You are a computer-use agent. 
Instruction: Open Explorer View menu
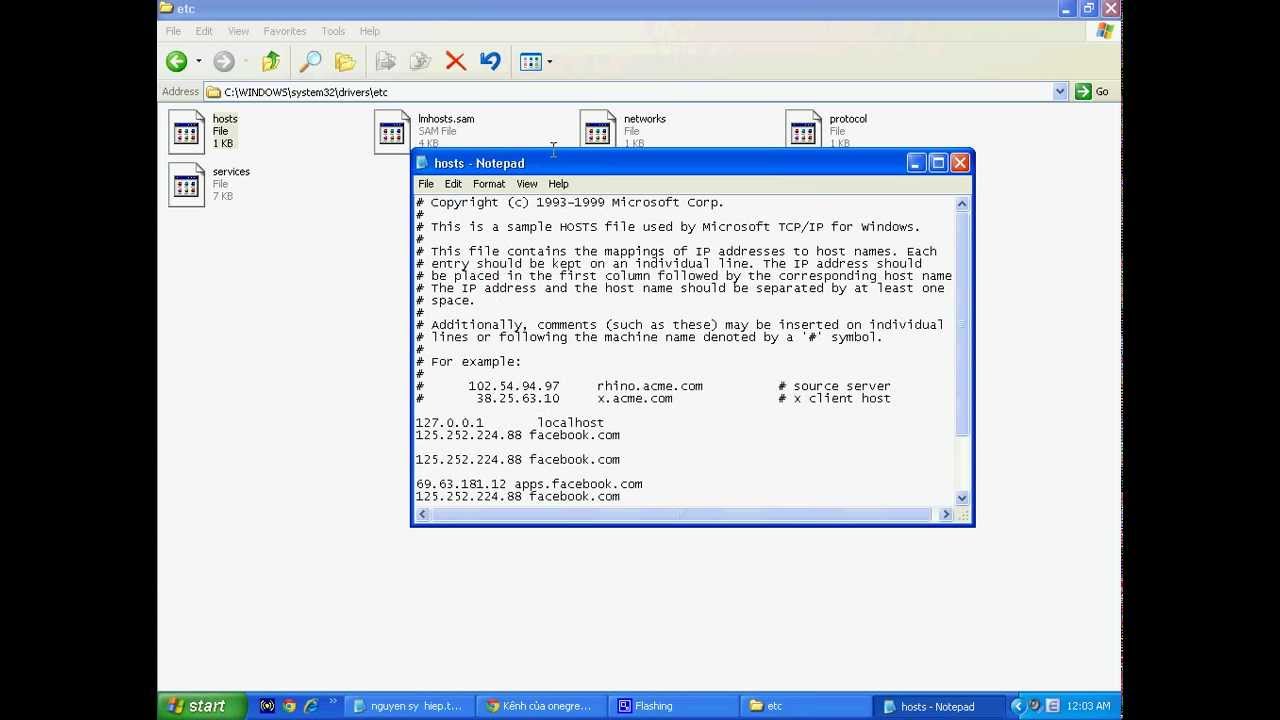(238, 31)
